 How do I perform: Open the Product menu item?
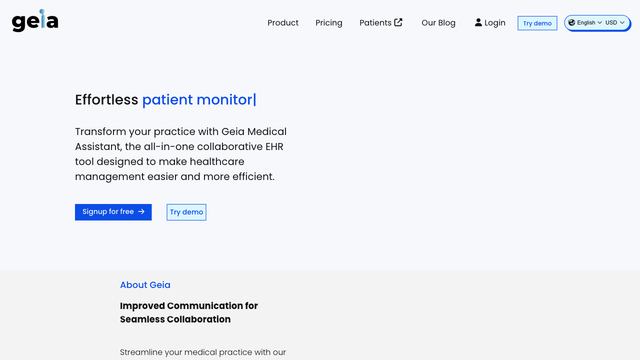click(x=283, y=23)
